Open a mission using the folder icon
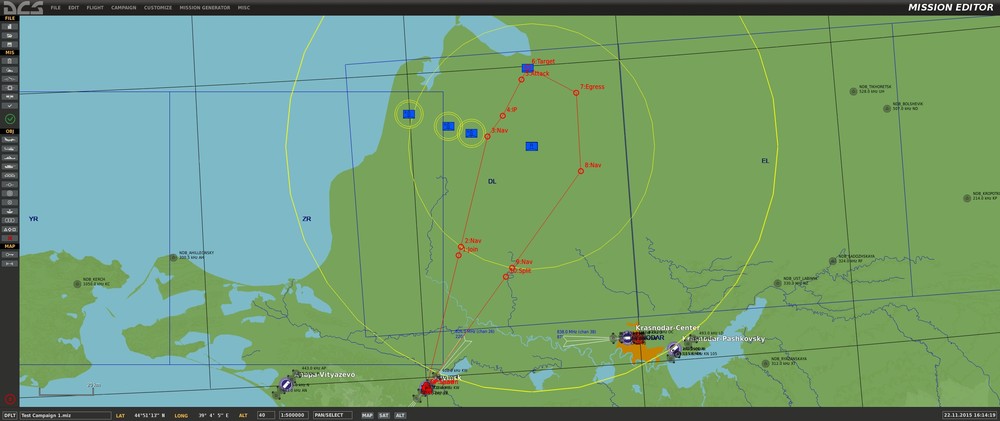Screen dimensions: 1000x421 tap(10, 35)
